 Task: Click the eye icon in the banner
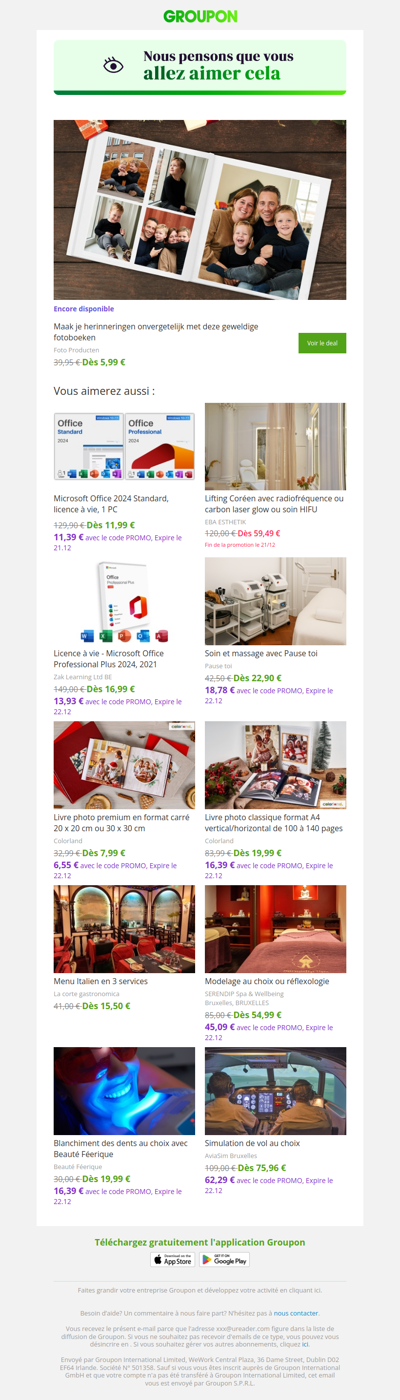coord(114,66)
